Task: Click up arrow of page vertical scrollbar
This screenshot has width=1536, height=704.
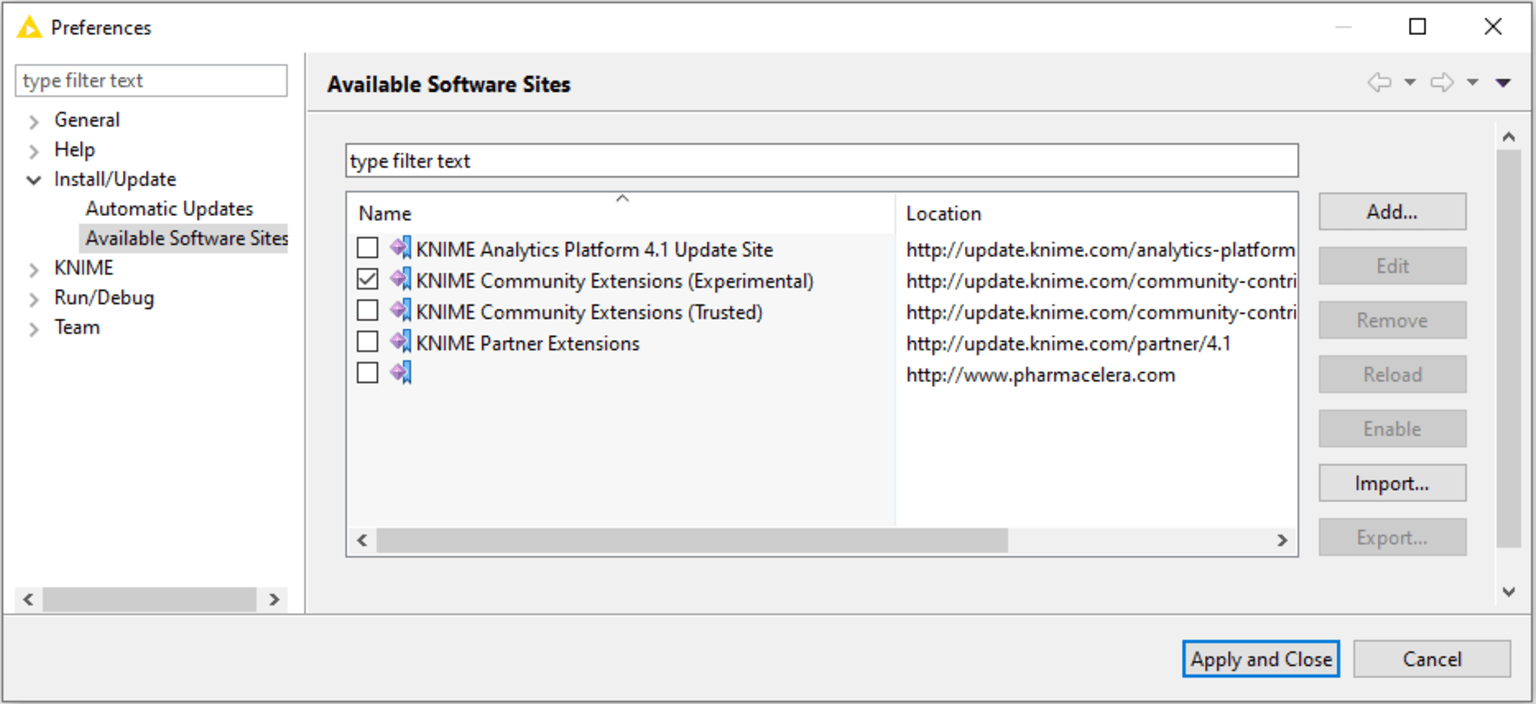Action: tap(1508, 135)
